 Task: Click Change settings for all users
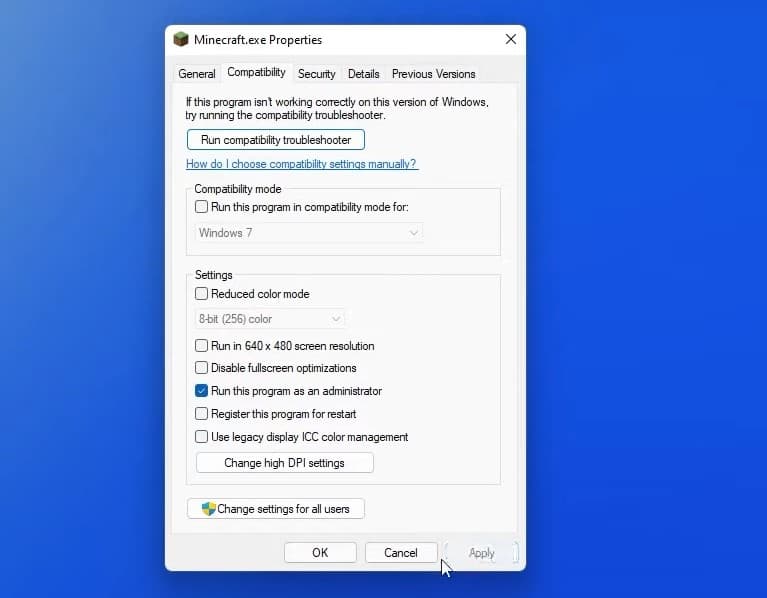(276, 509)
